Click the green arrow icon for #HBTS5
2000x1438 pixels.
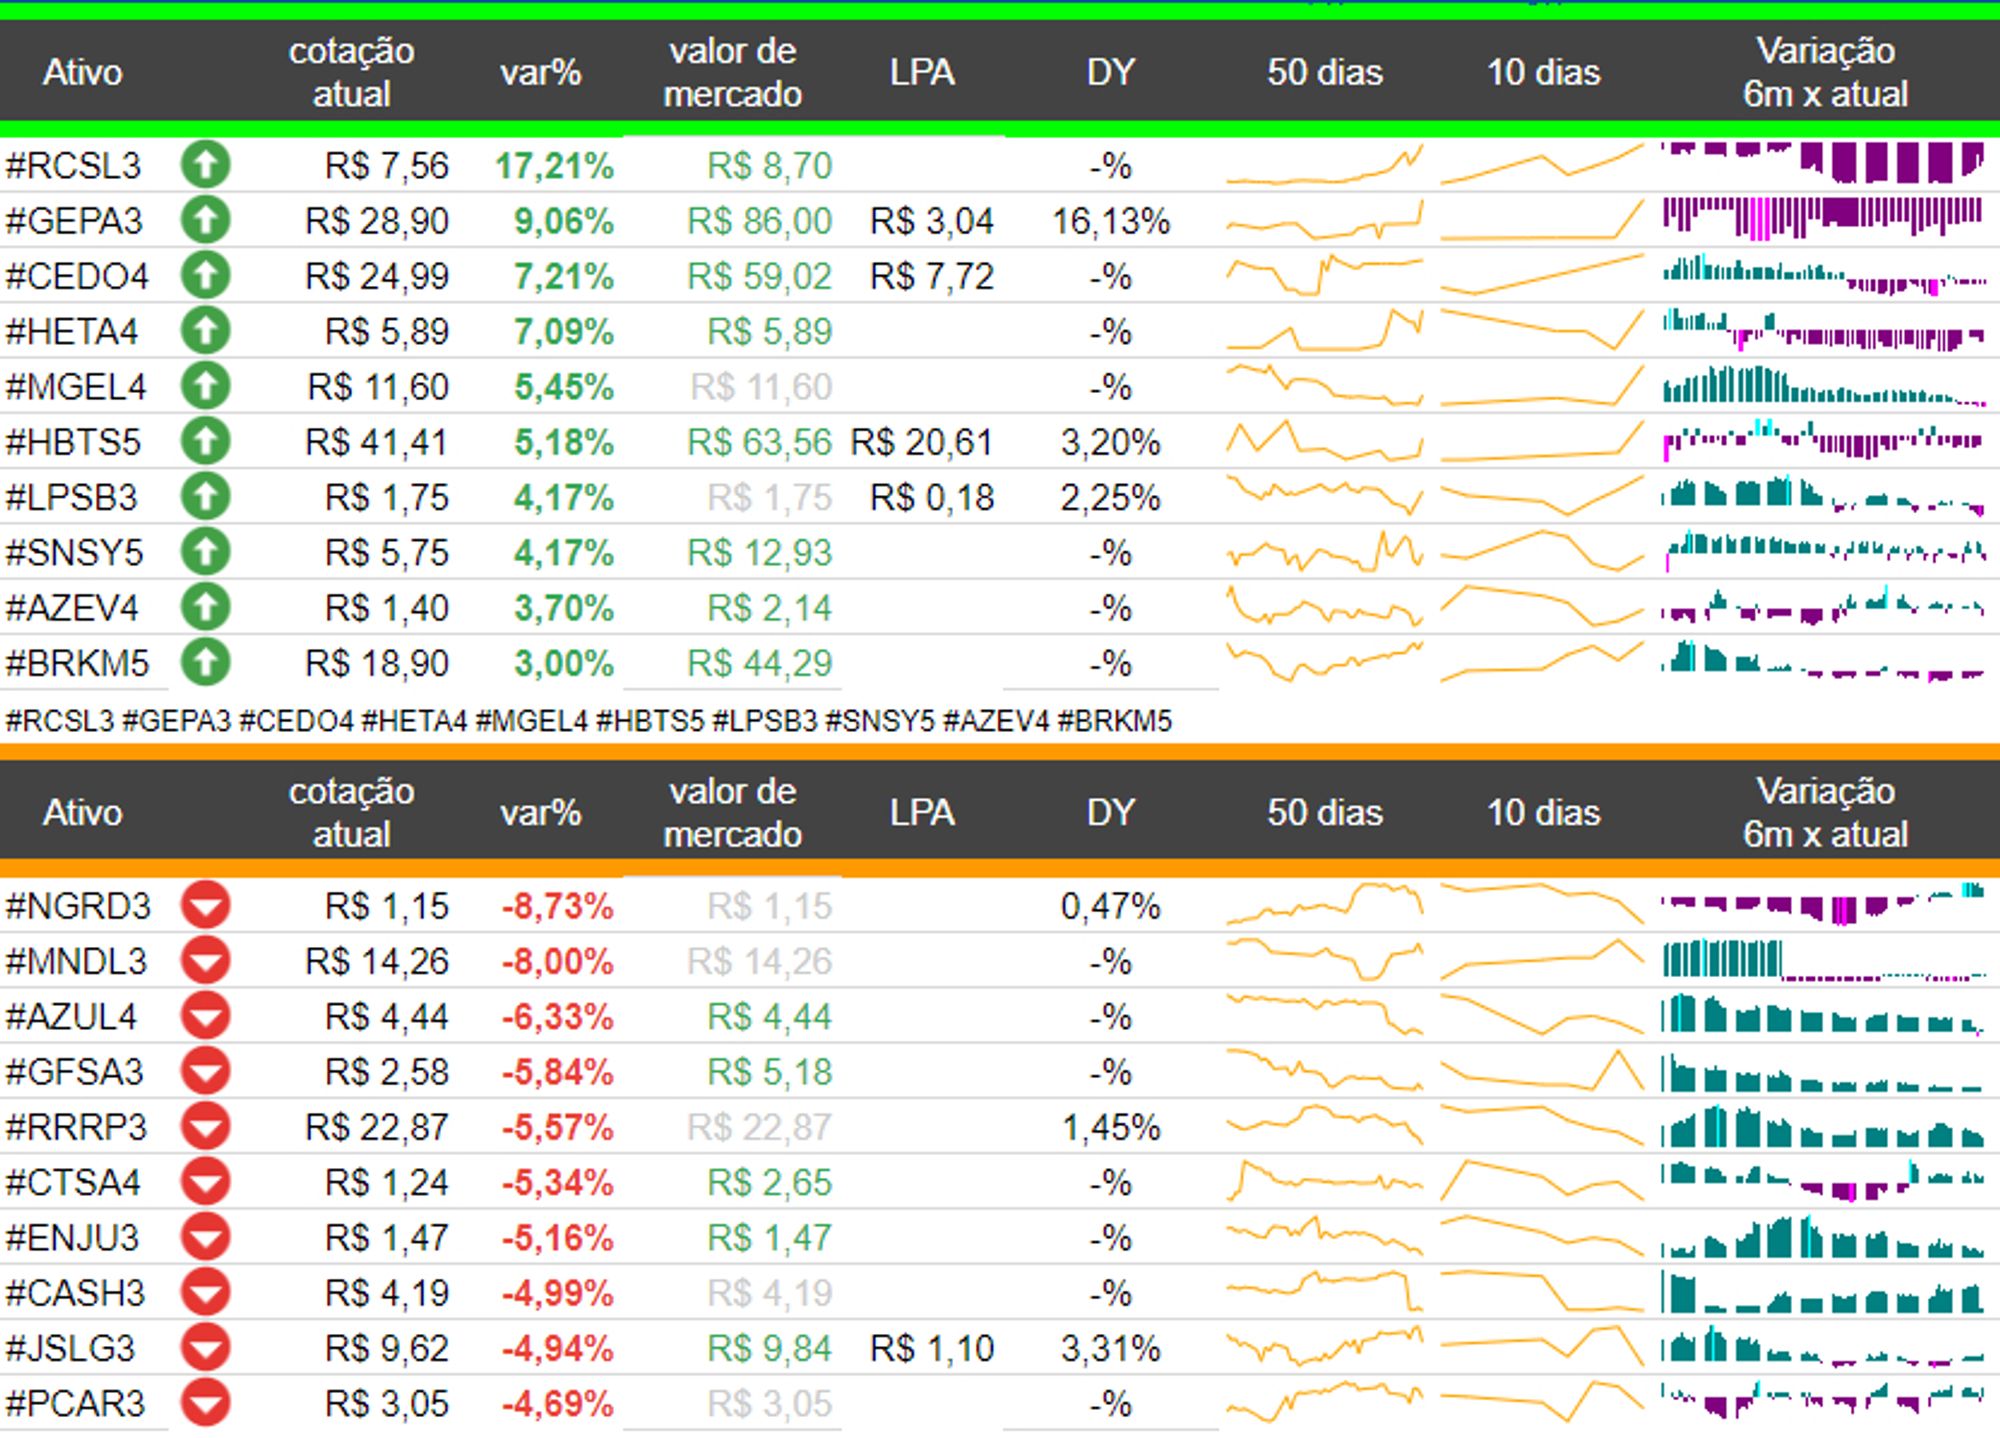(206, 441)
